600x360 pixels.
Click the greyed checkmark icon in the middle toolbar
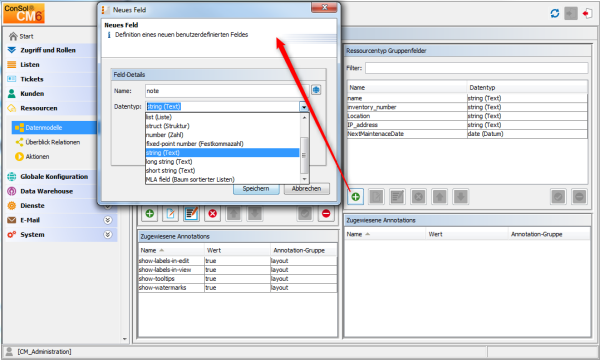pyautogui.click(x=305, y=213)
